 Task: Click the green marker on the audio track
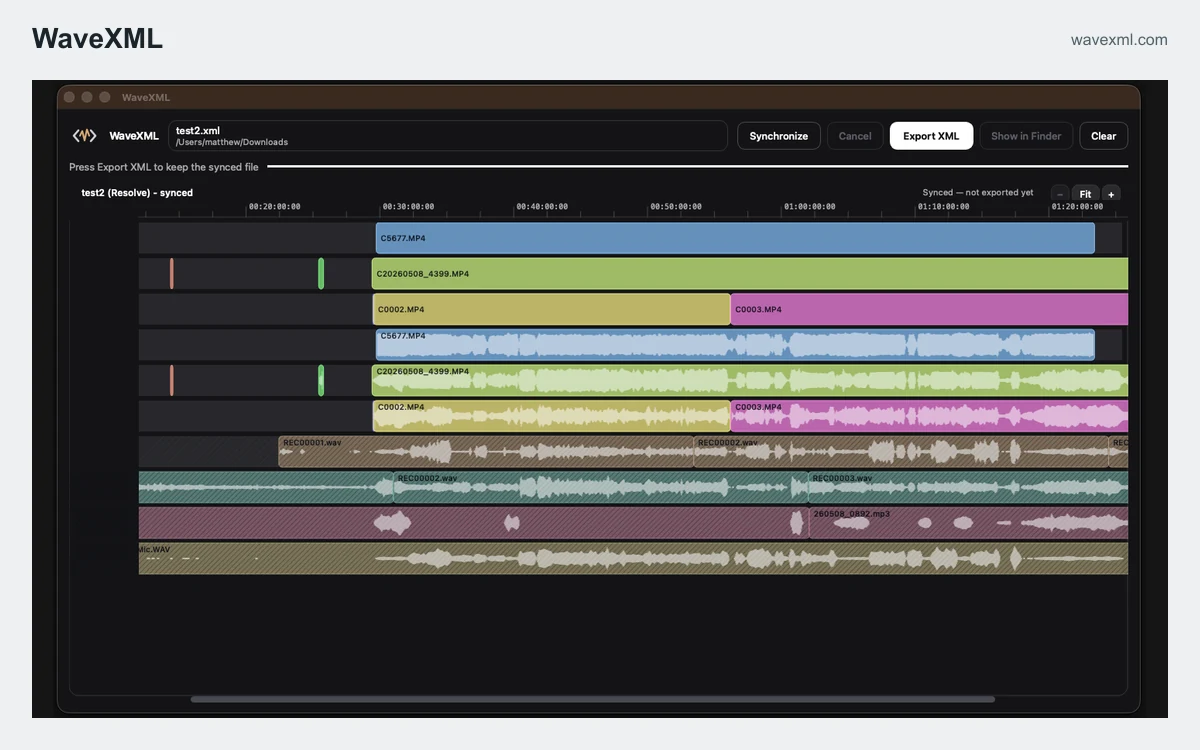point(321,380)
